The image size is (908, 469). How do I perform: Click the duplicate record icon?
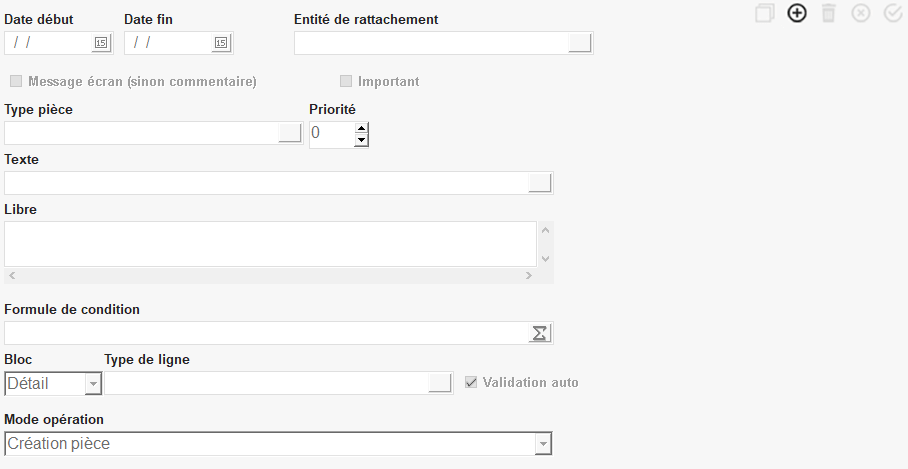765,13
